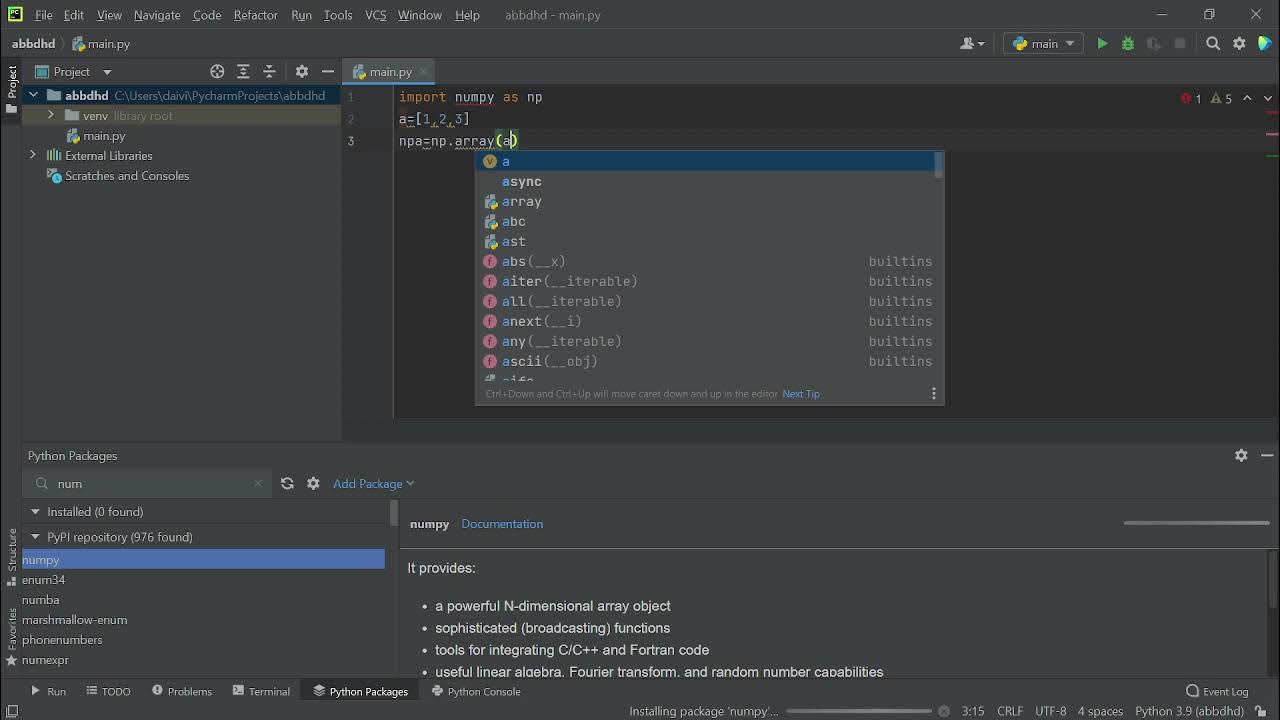The image size is (1280, 720).
Task: Cancel numpy installation progress
Action: click(943, 711)
